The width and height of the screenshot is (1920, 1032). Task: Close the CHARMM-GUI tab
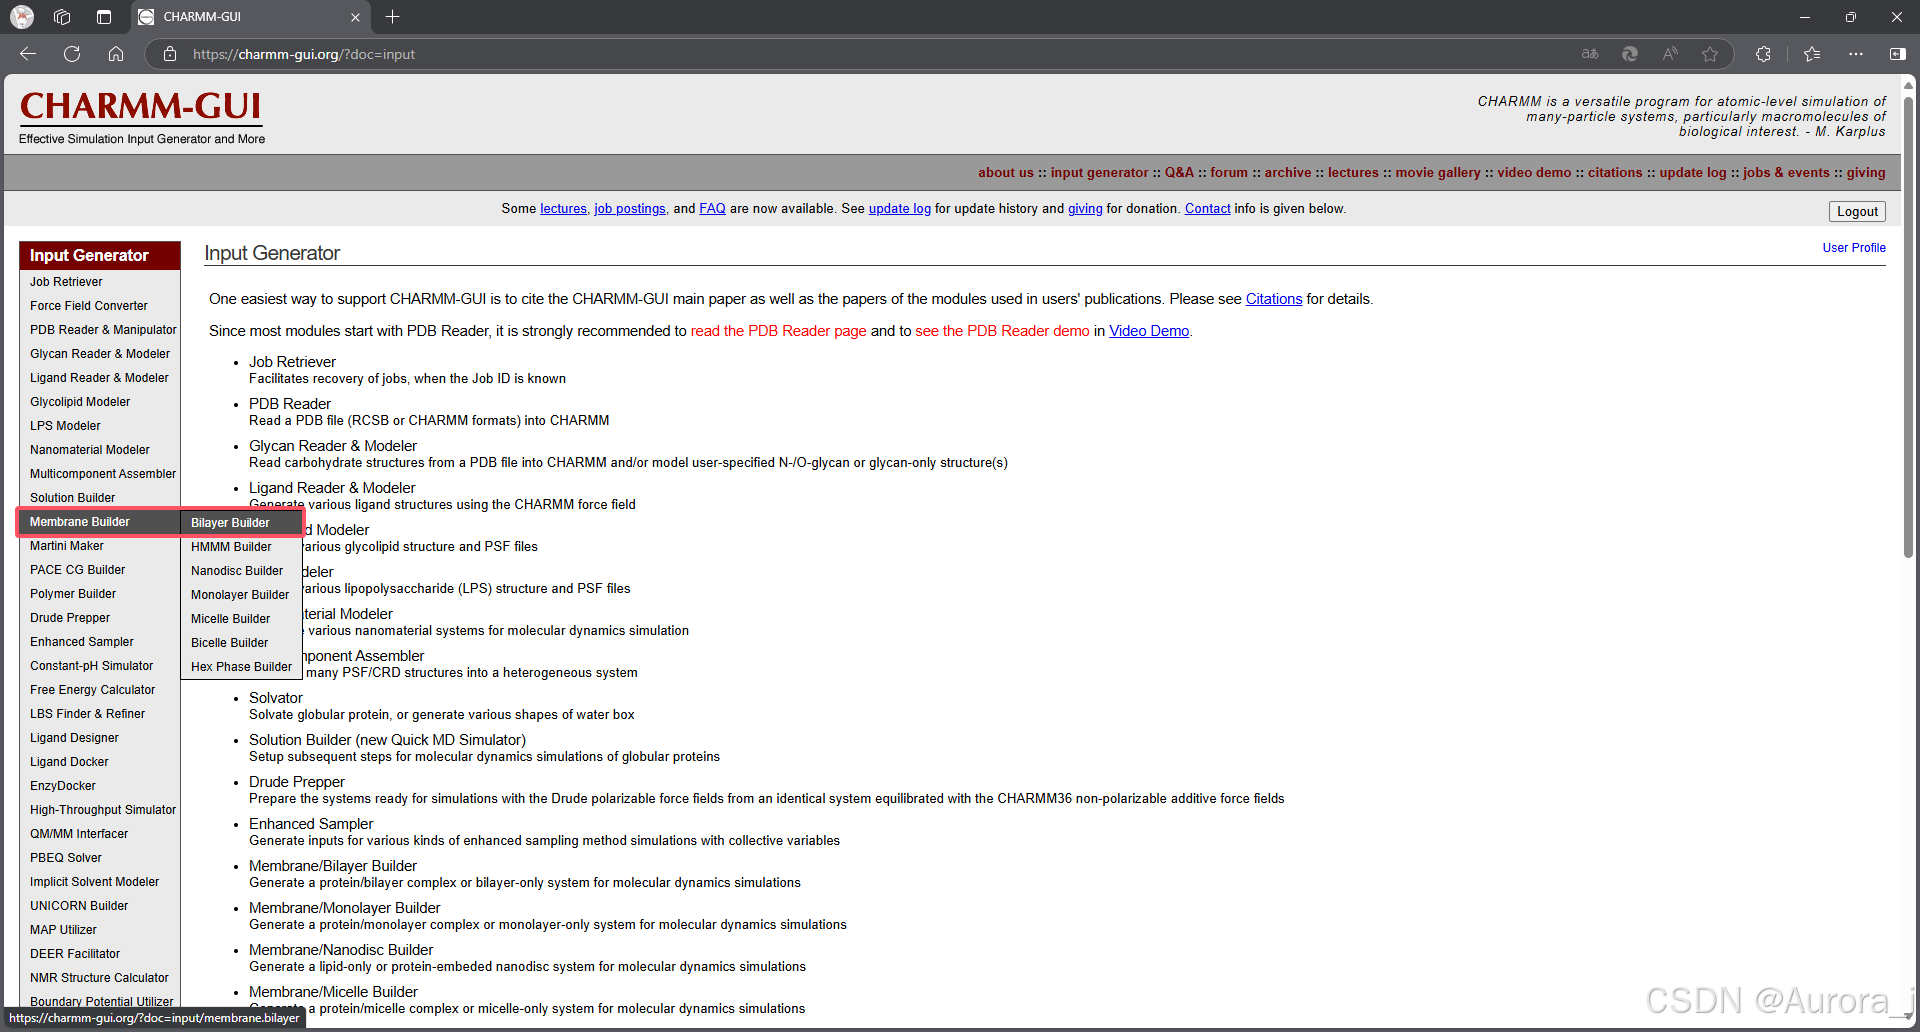click(355, 17)
